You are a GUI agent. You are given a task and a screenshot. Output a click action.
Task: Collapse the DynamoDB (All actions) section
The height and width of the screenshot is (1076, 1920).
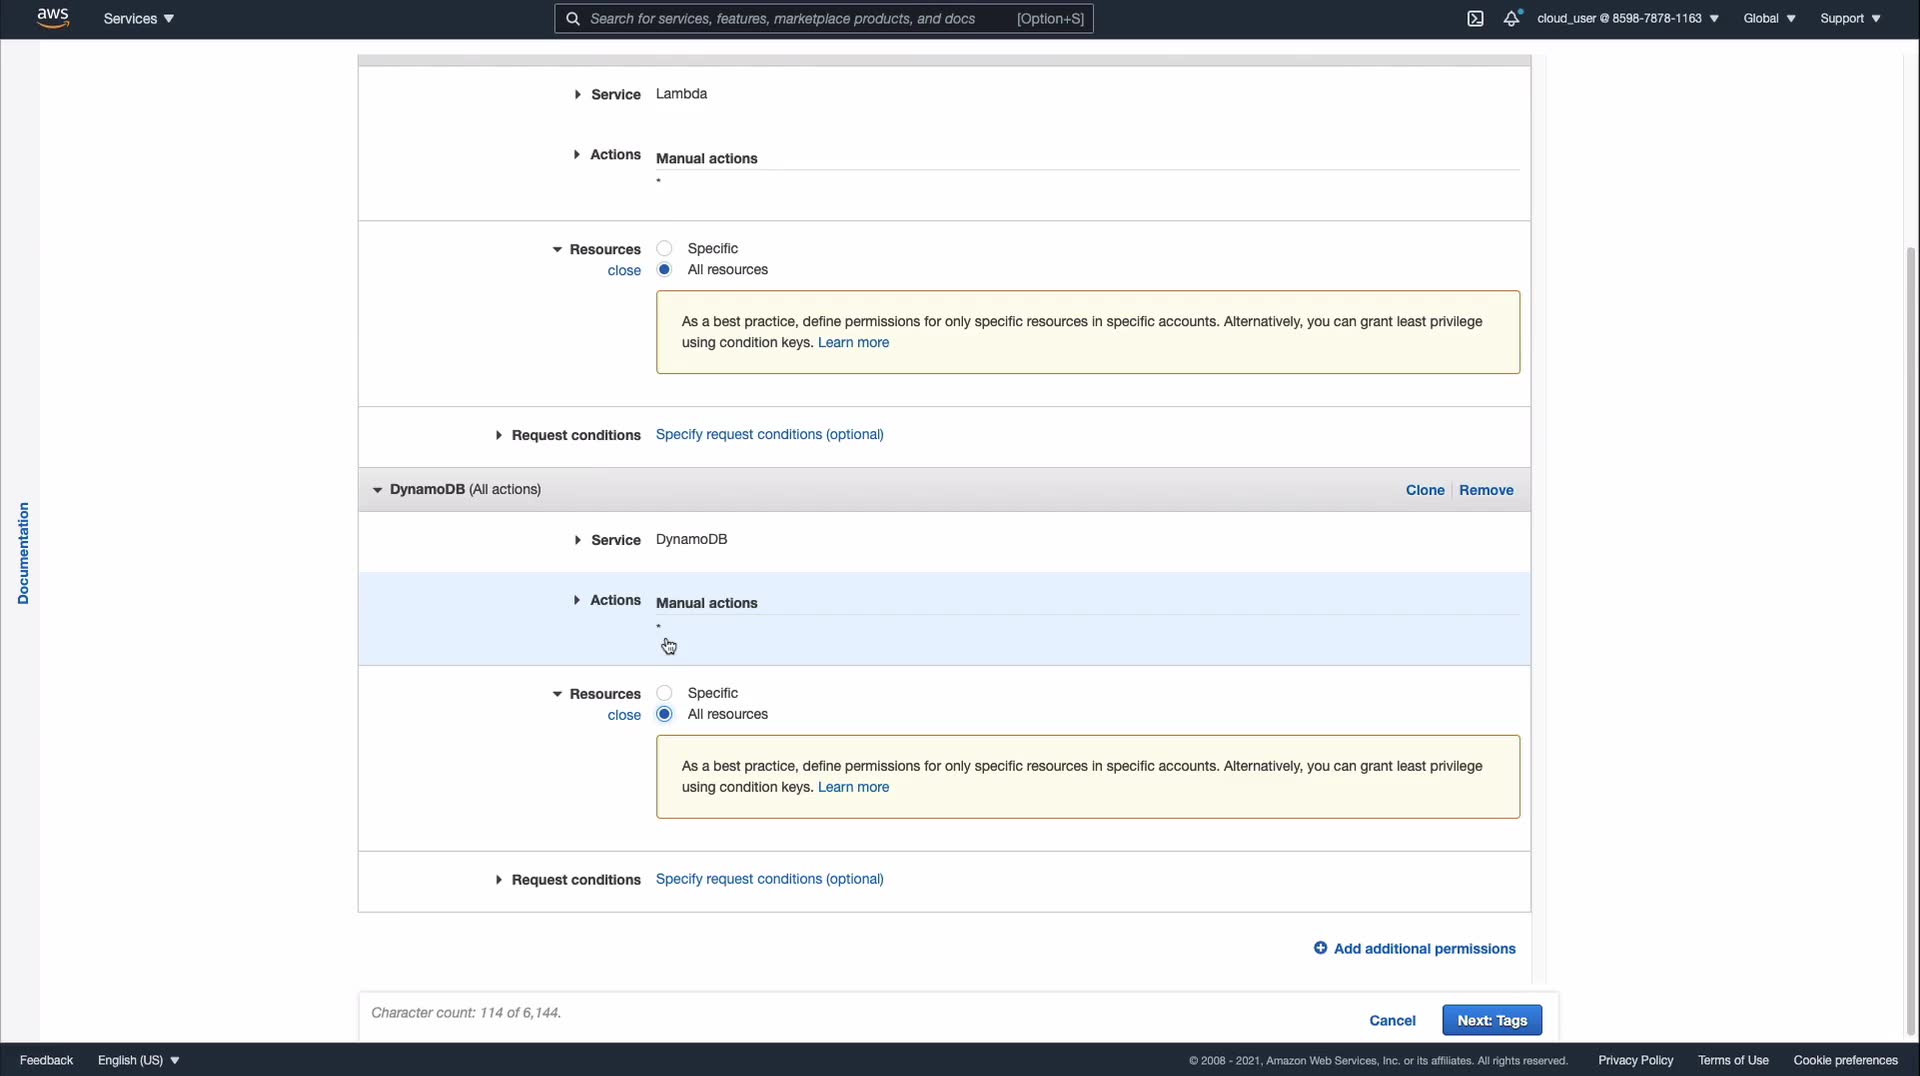(x=377, y=490)
